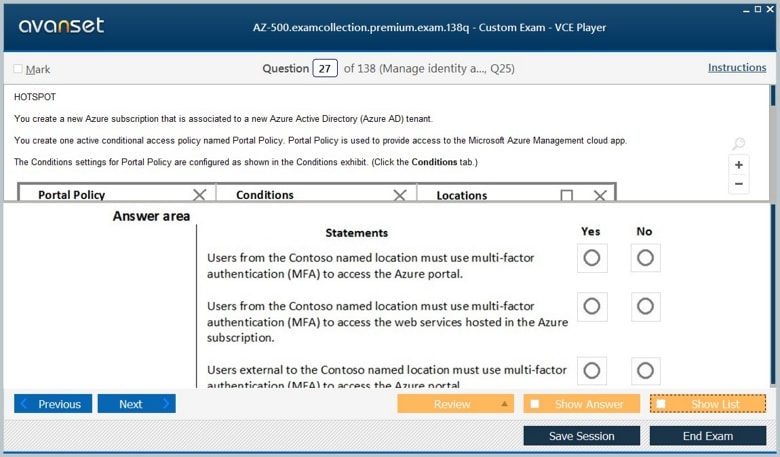This screenshot has width=780, height=457.
Task: Select No for the web services statement
Action: pyautogui.click(x=645, y=306)
